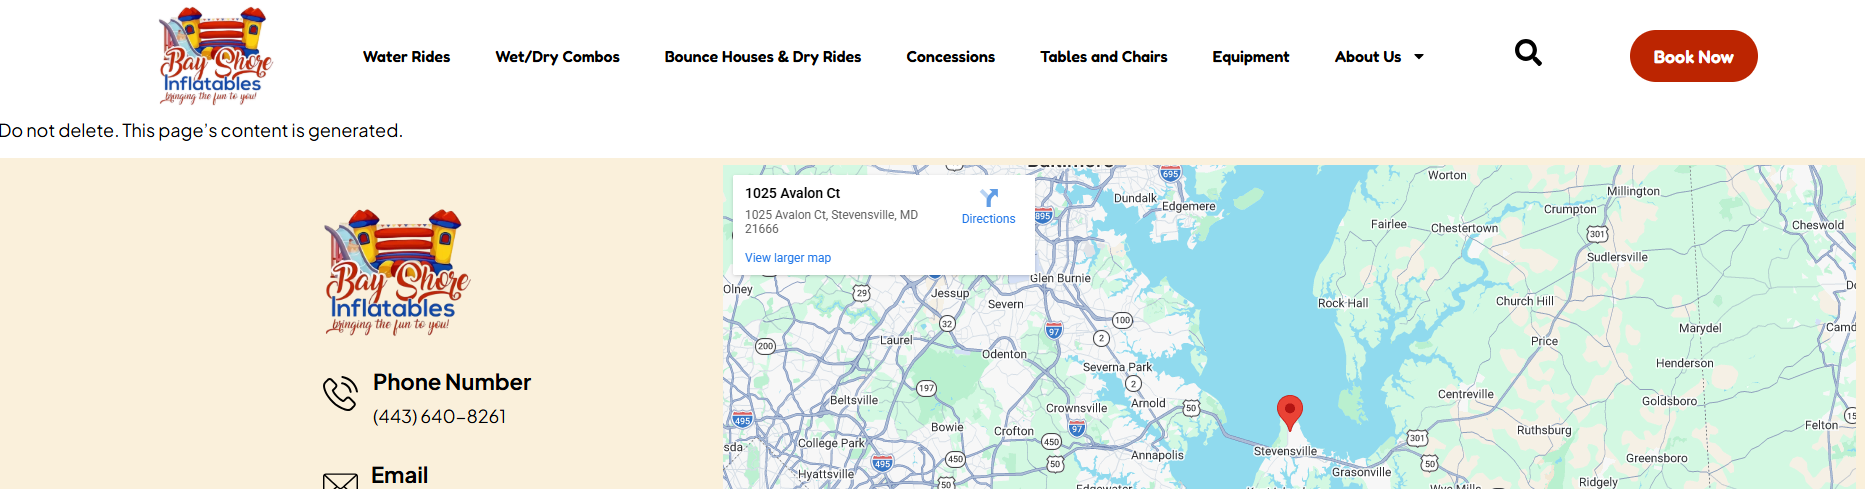Viewport: 1865px width, 489px height.
Task: Click the Annapolis label on the map
Action: tap(1157, 455)
